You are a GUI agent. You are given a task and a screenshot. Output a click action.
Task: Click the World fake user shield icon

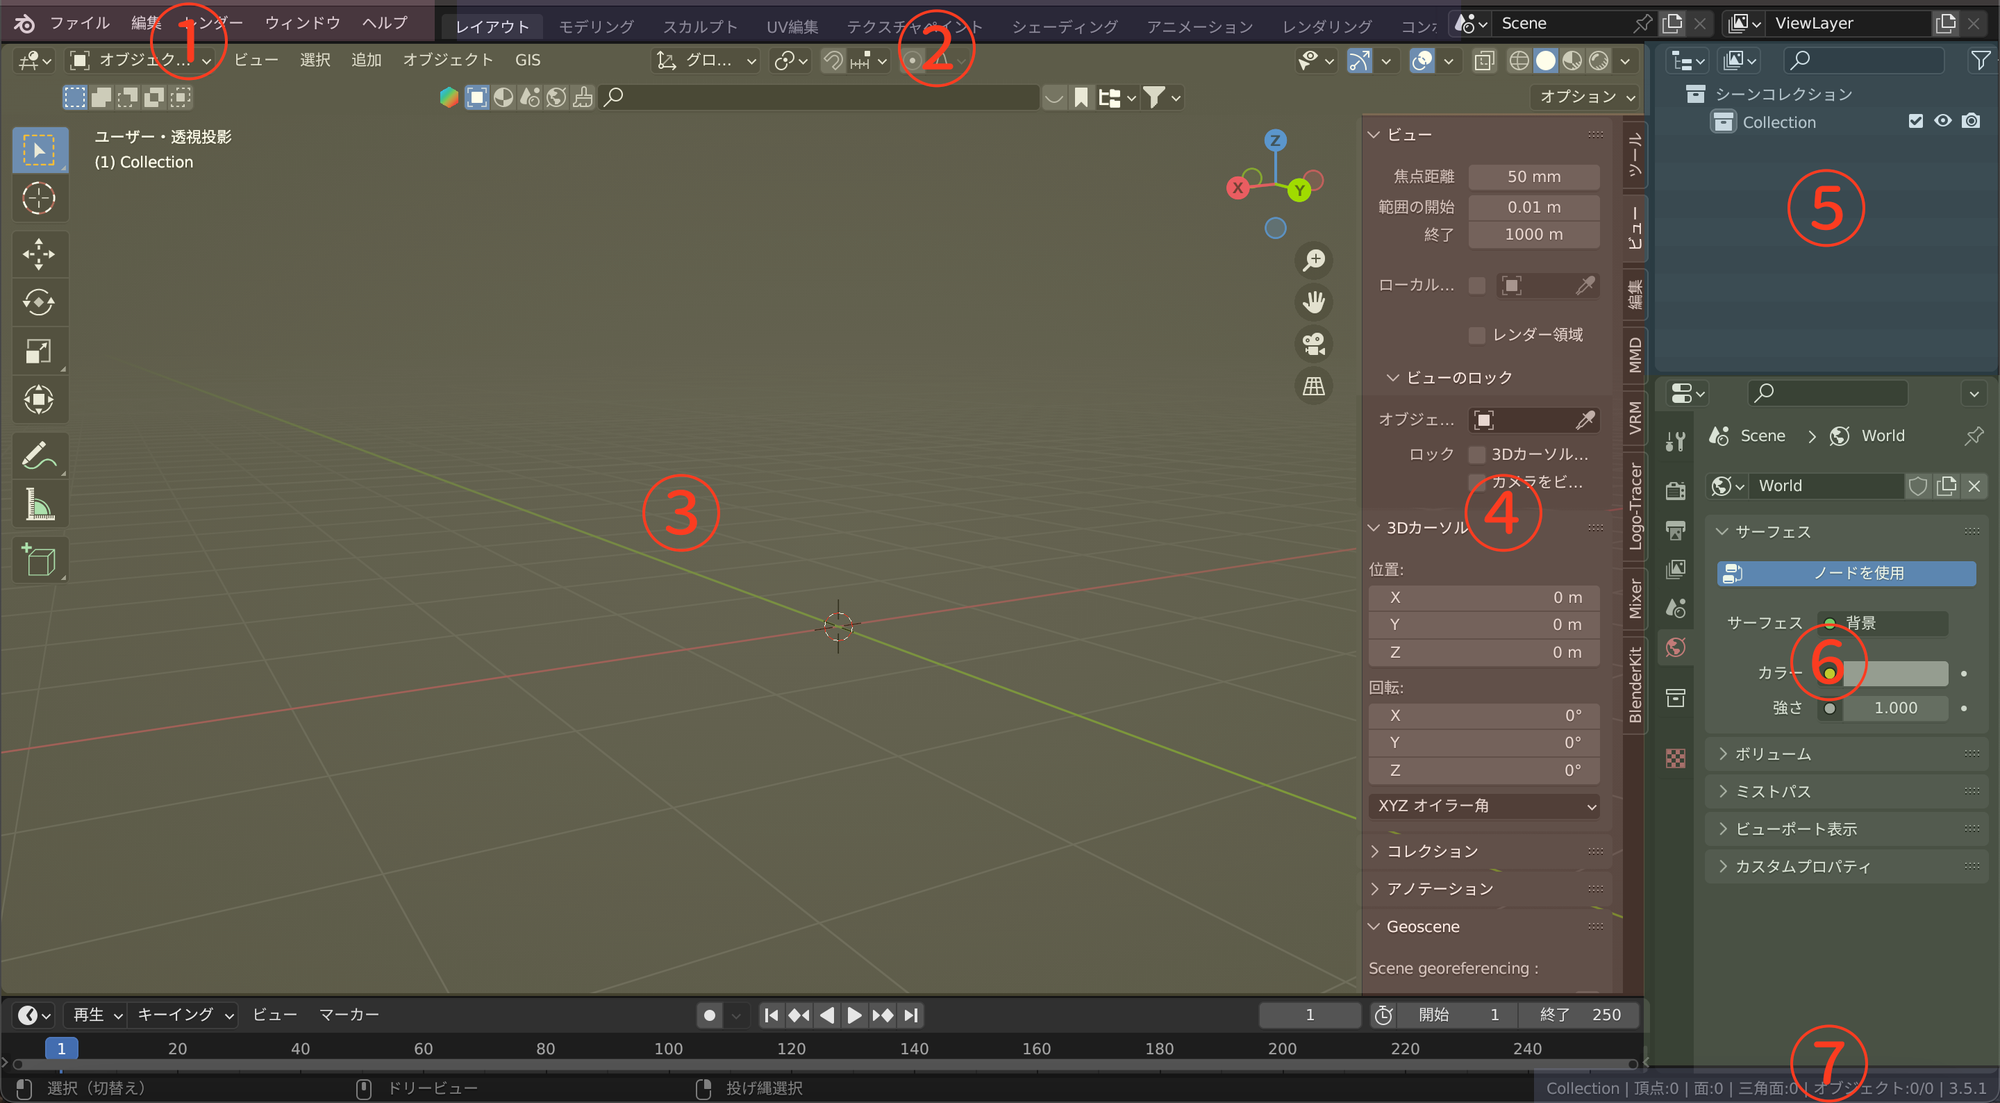(x=1918, y=486)
